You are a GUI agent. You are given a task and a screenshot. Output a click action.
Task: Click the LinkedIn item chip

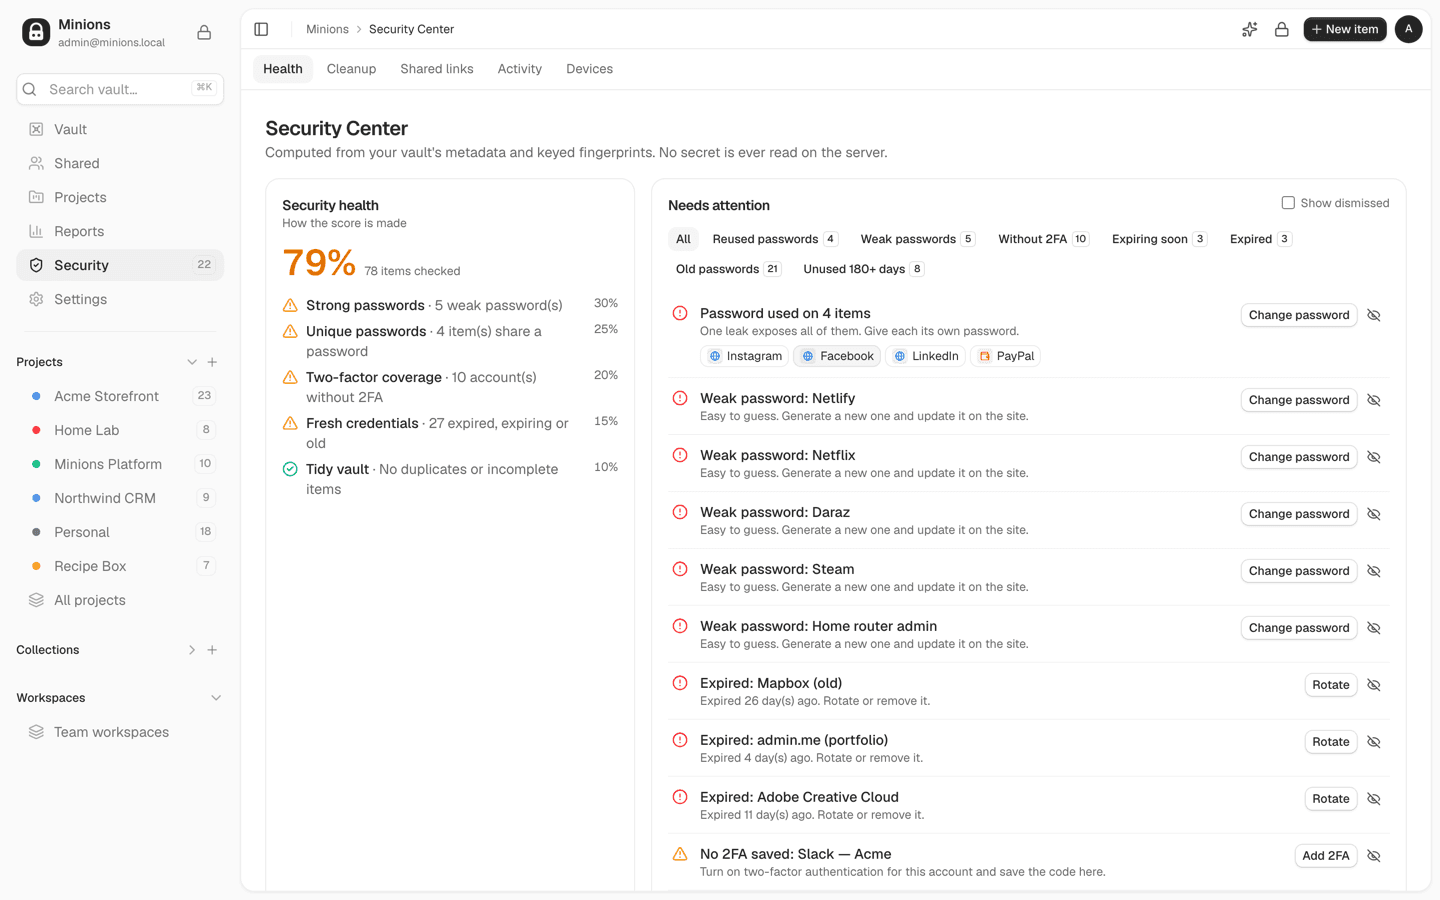(x=926, y=356)
